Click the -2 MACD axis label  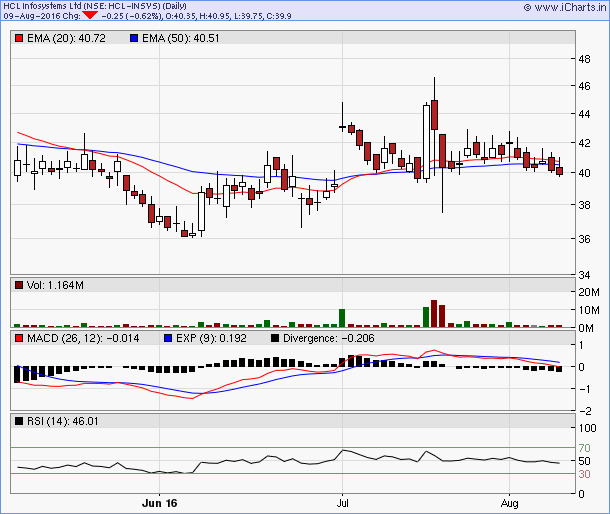pos(585,410)
